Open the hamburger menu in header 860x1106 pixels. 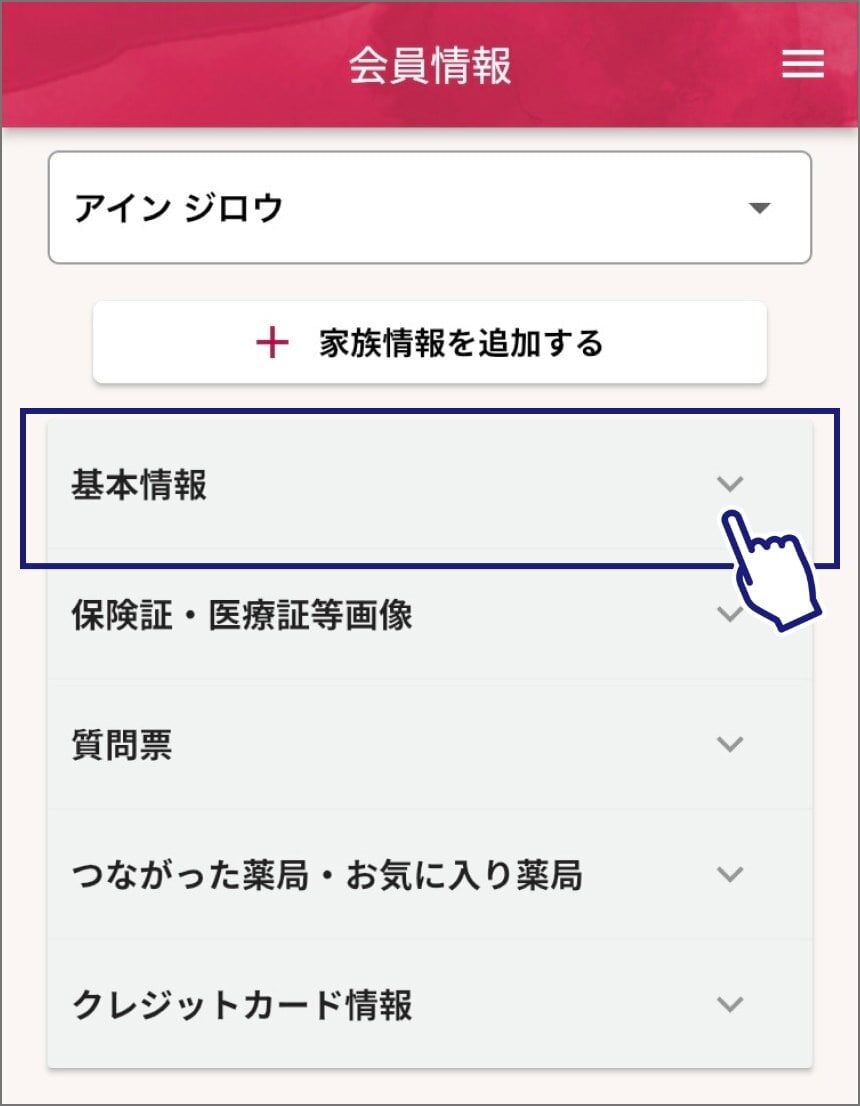(803, 64)
